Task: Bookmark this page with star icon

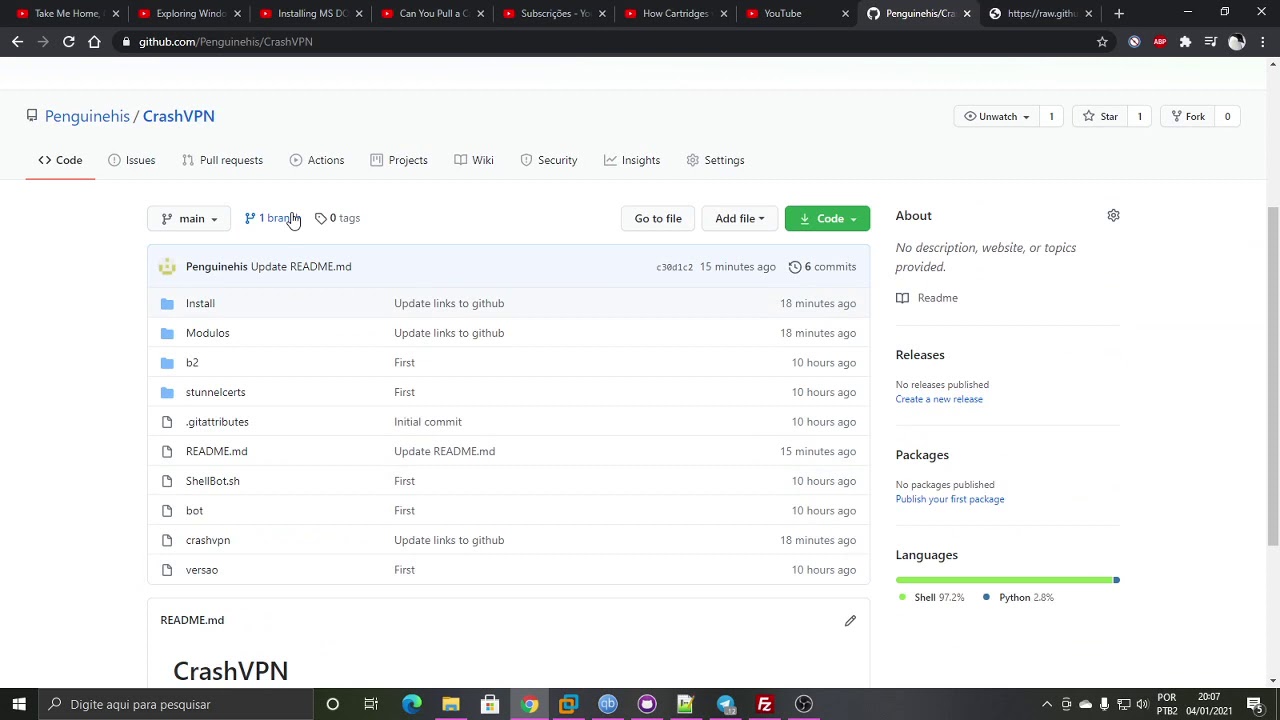Action: 1102,42
